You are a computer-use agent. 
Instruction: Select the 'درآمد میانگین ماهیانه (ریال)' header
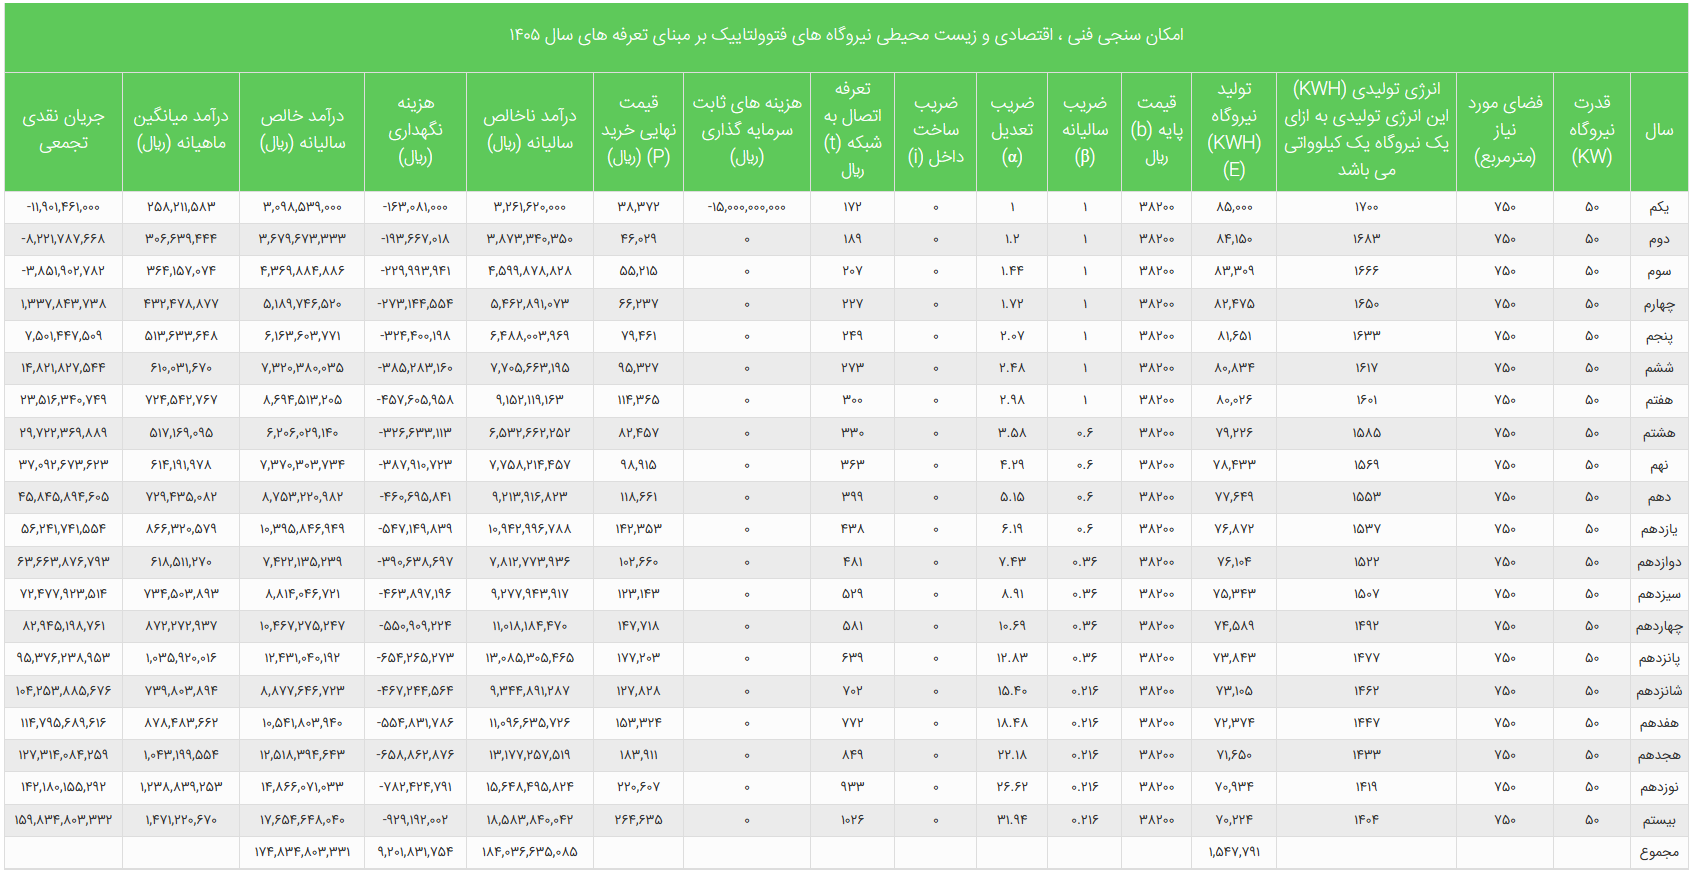(181, 130)
